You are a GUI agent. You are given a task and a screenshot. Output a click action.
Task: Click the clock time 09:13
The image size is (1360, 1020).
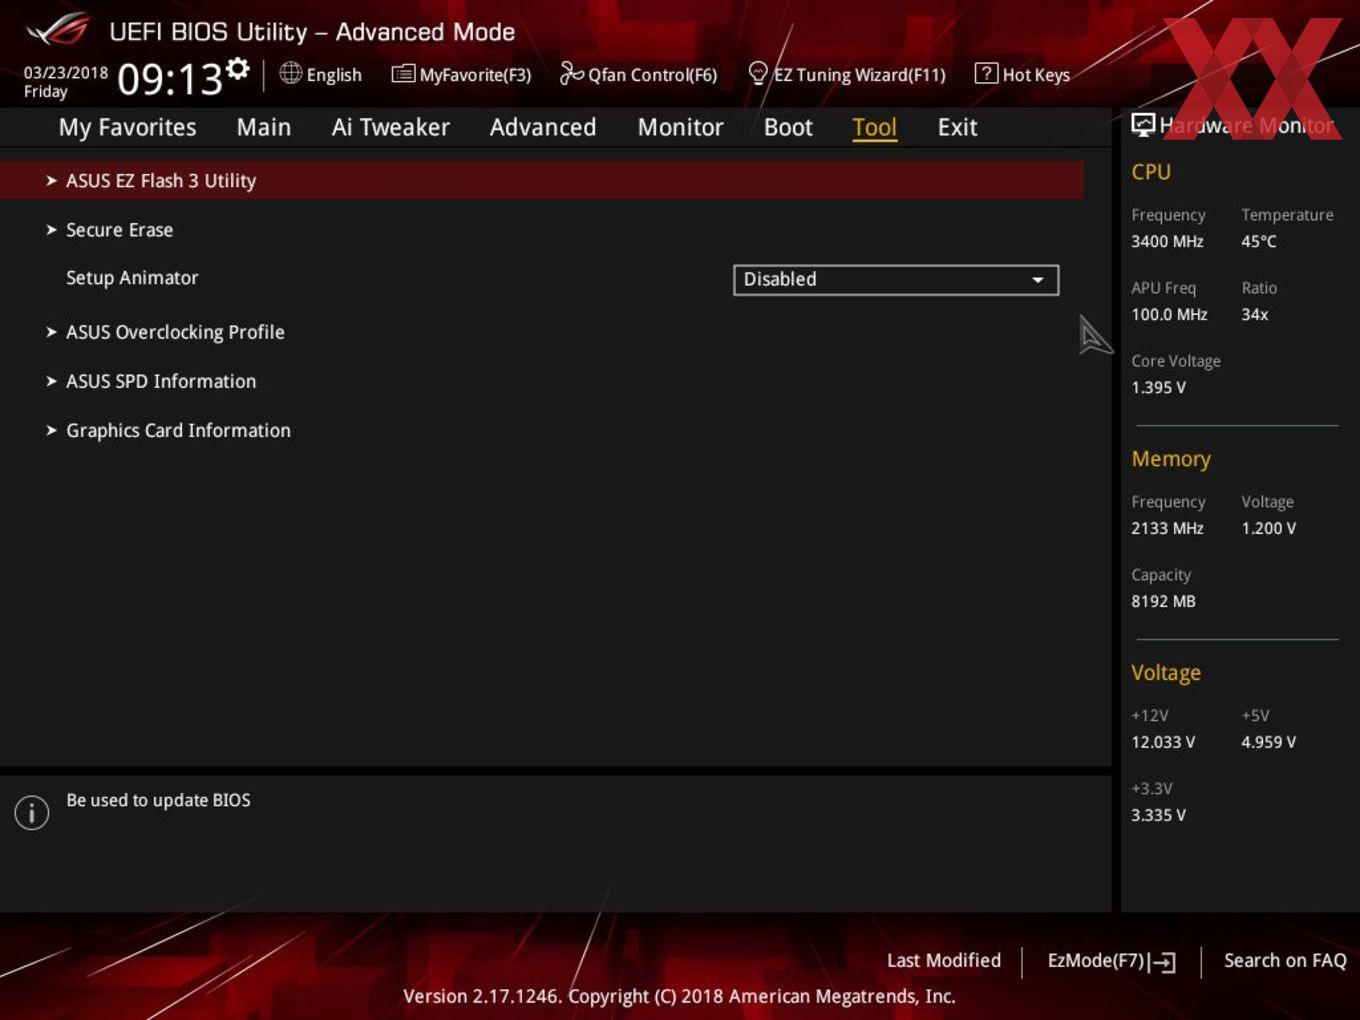pos(170,78)
